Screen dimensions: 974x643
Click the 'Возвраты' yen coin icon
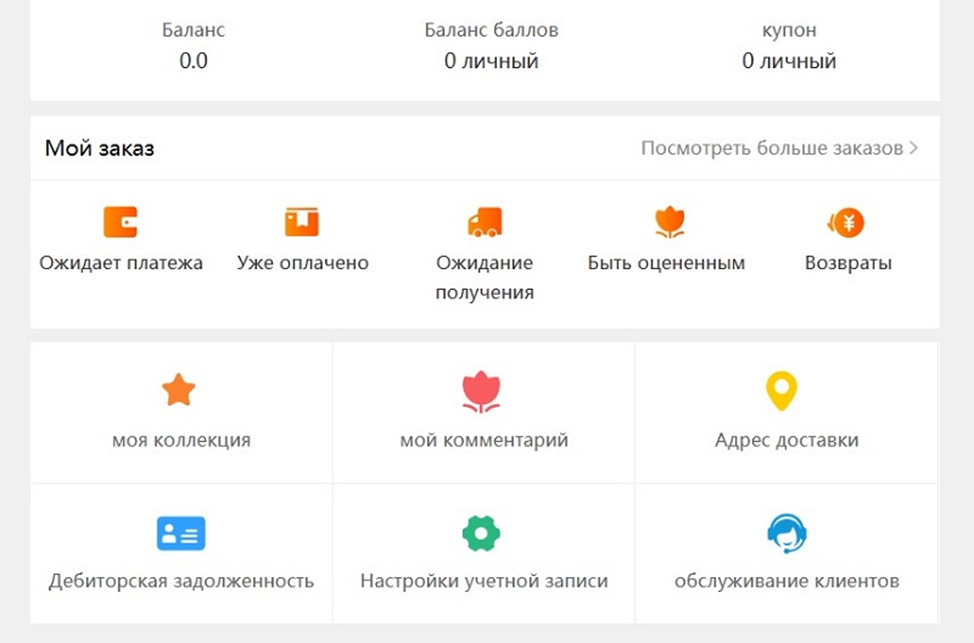[847, 221]
